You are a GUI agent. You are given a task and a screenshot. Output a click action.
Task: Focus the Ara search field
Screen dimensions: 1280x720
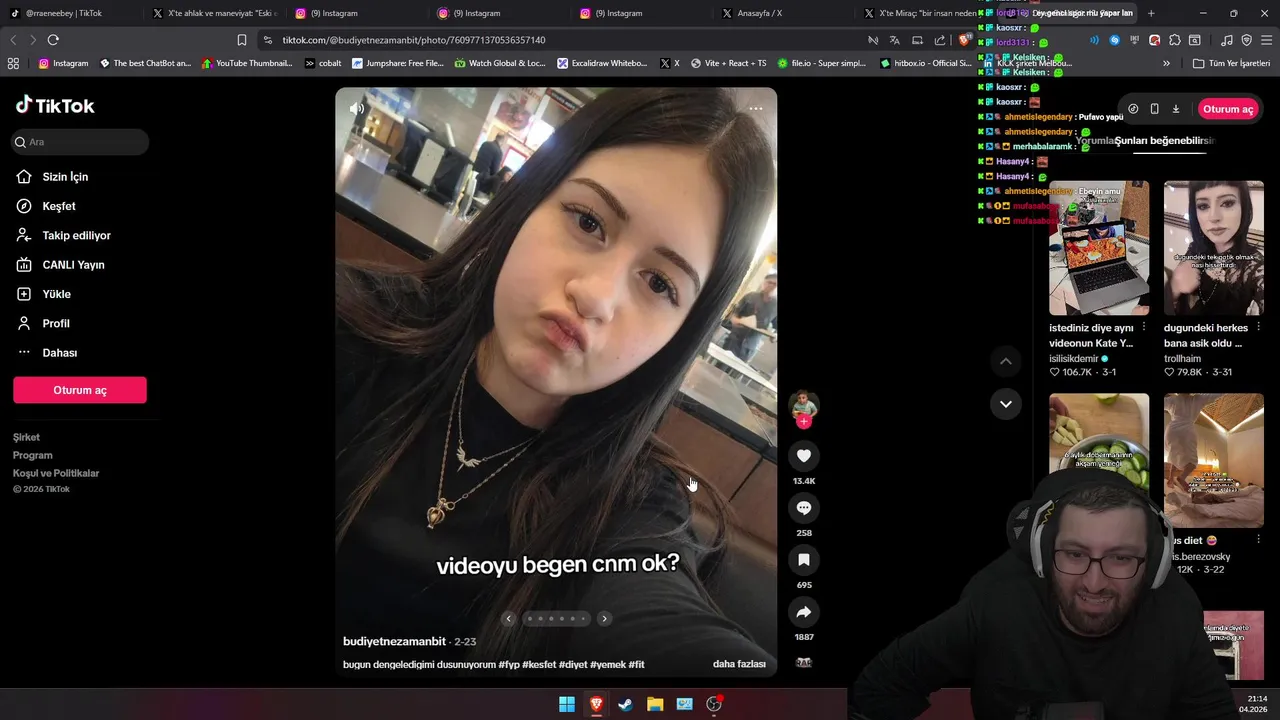[80, 142]
